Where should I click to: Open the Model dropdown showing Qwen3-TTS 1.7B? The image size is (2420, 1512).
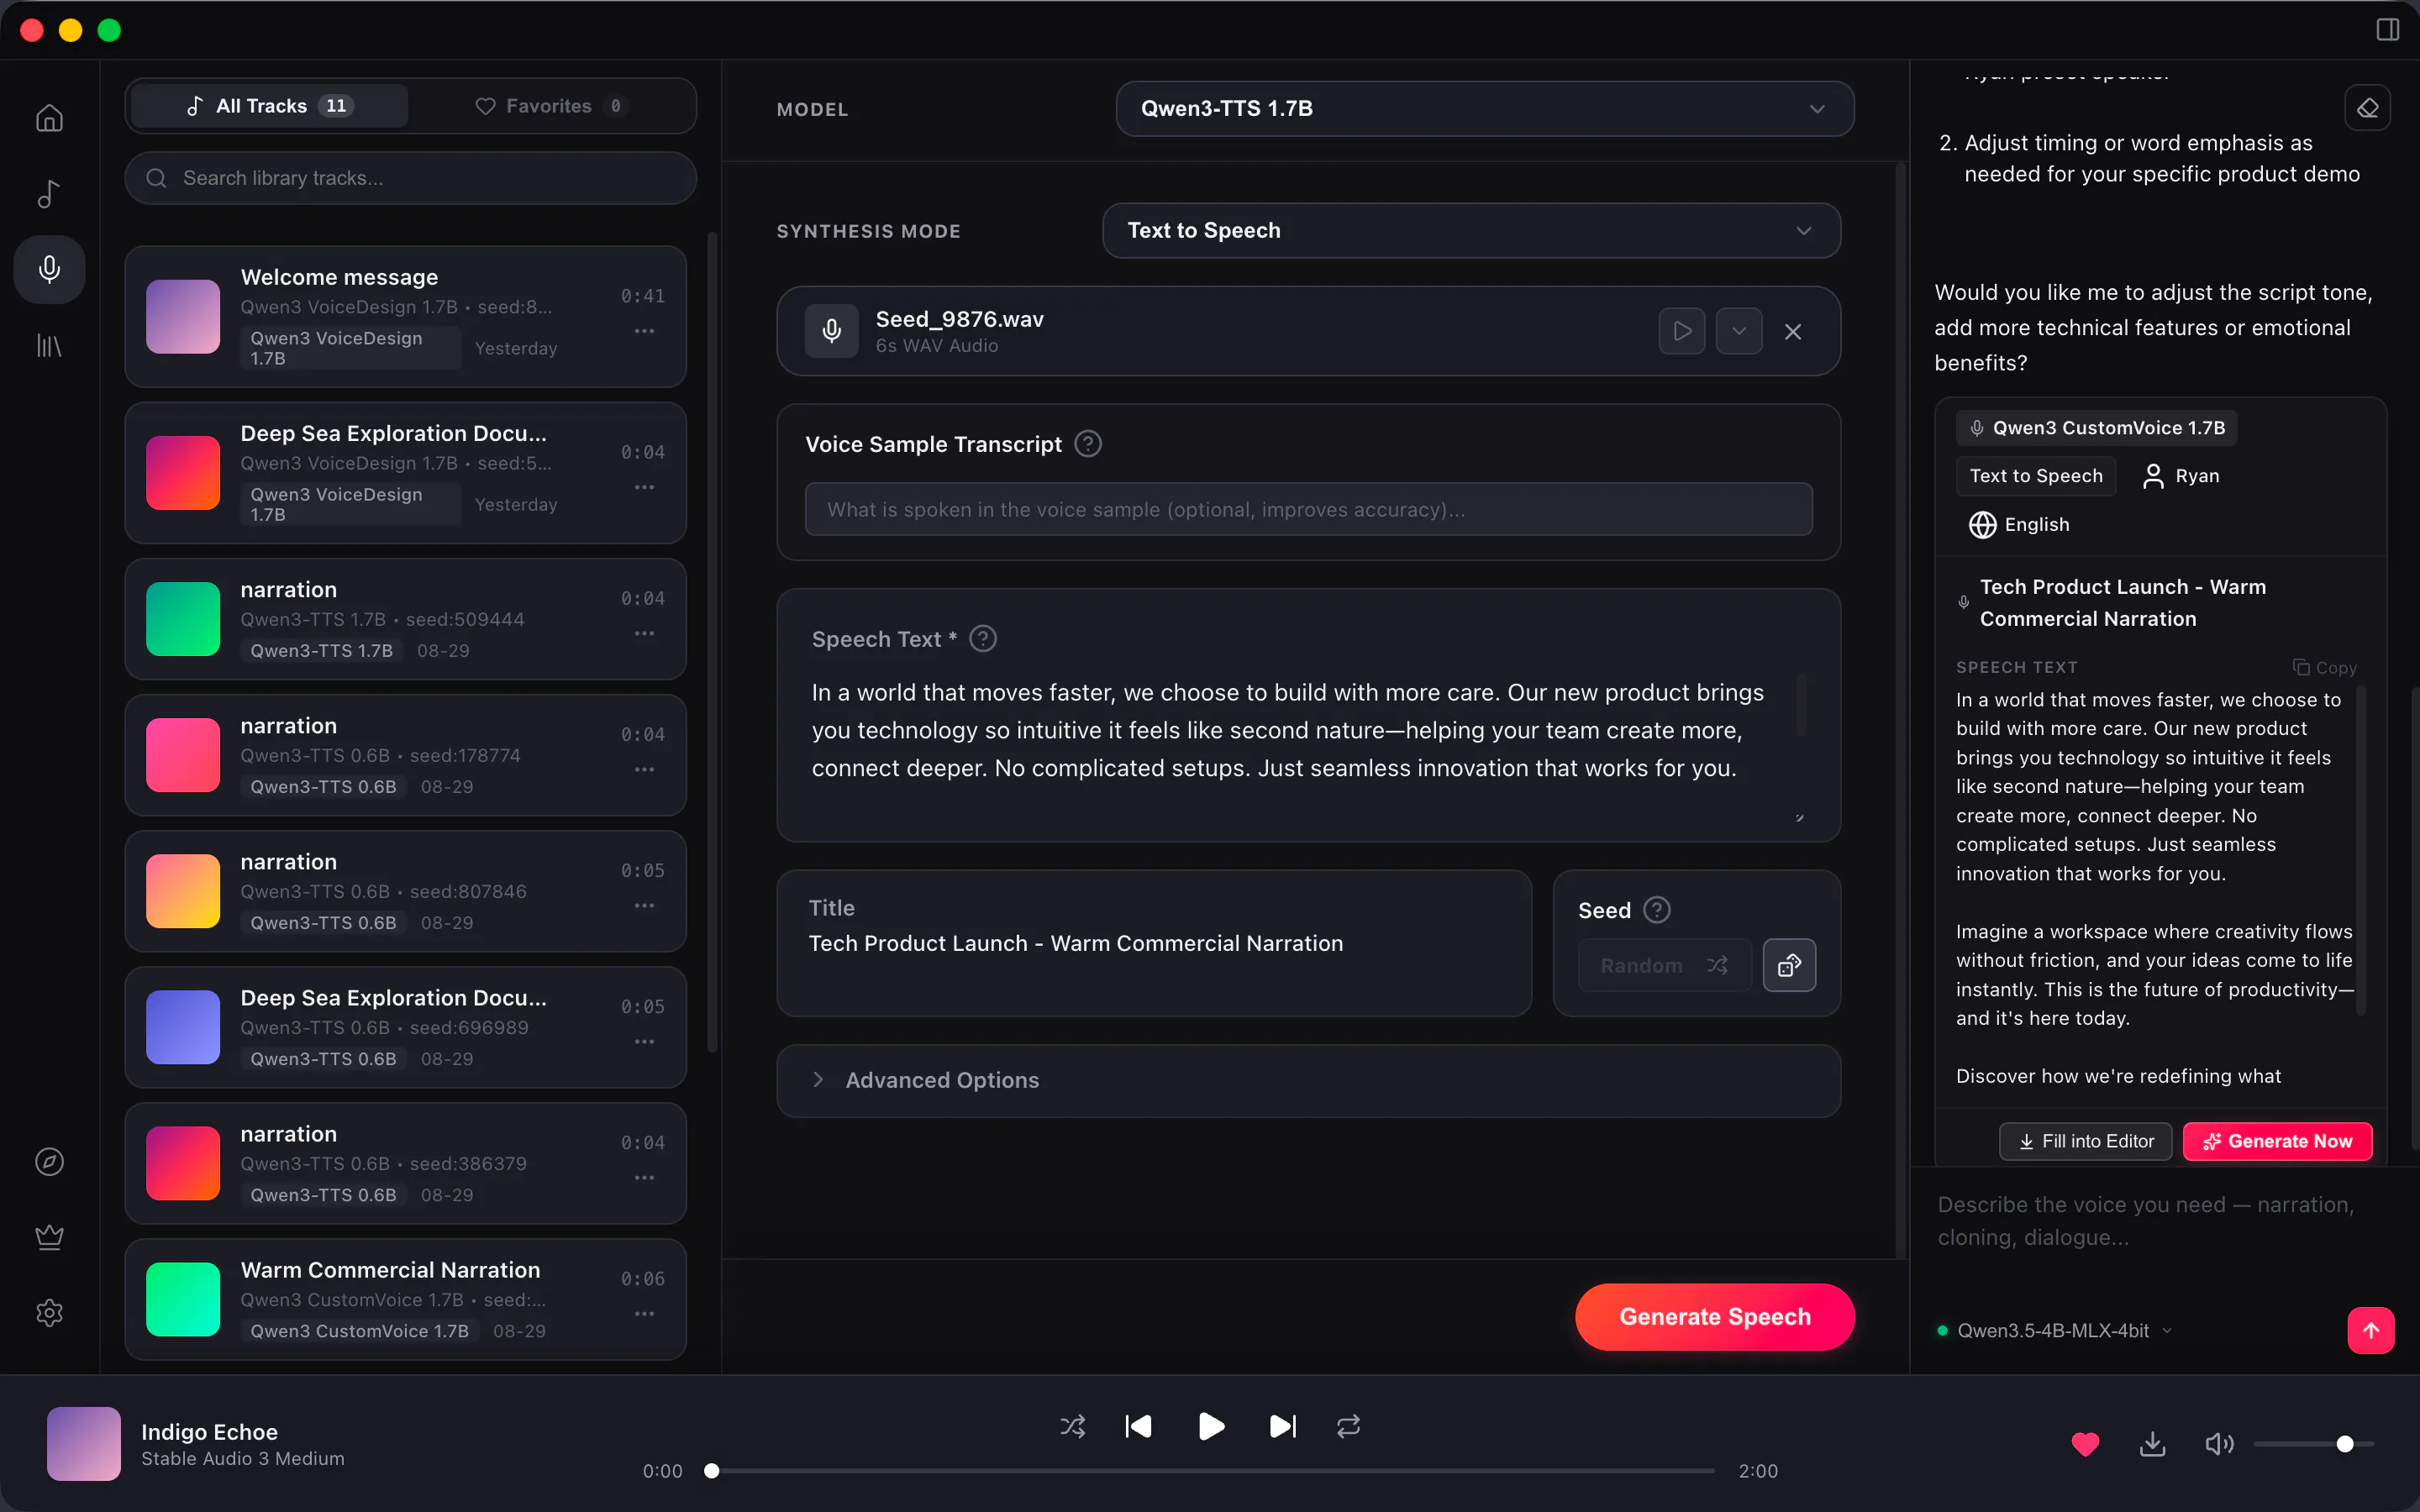click(x=1484, y=108)
